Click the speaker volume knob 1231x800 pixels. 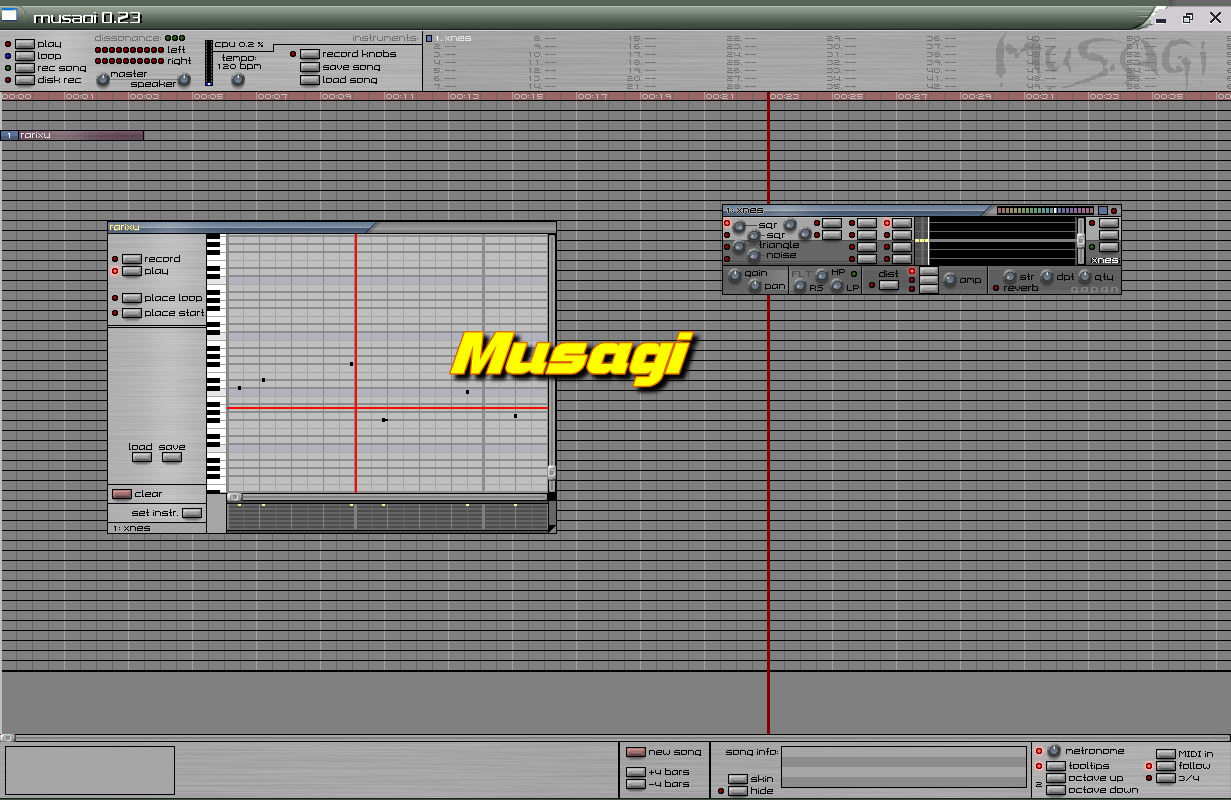tap(184, 80)
